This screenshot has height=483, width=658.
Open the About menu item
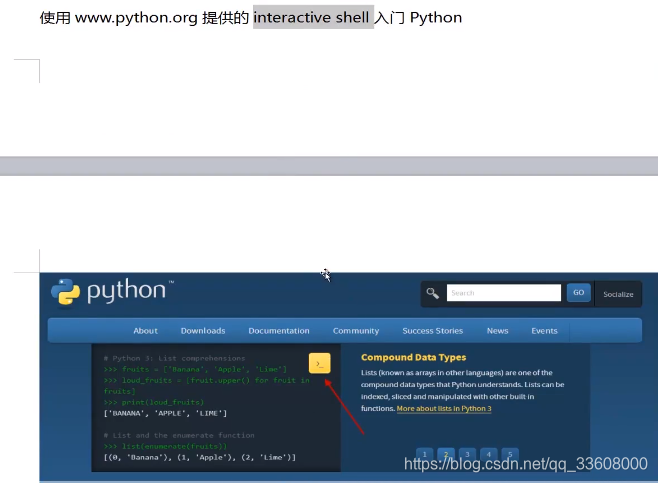click(146, 331)
